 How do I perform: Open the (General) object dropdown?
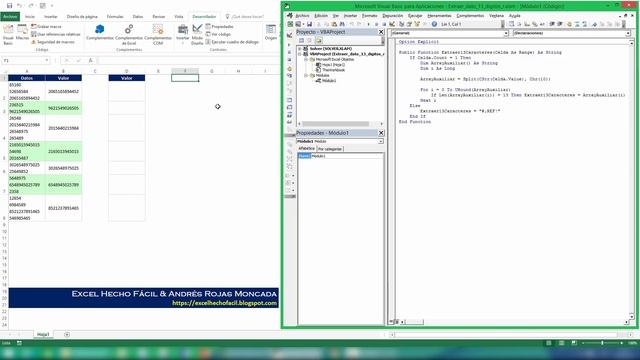(506, 33)
